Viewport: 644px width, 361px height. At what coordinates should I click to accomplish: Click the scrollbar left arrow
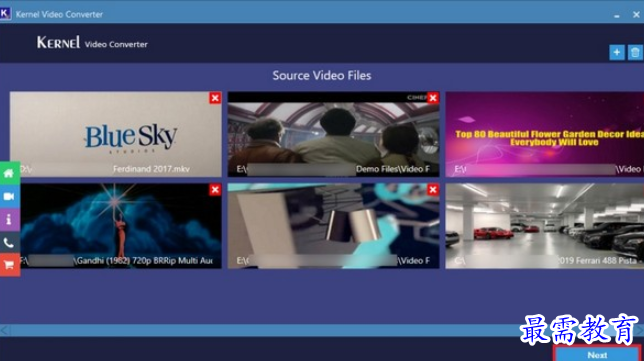tap(5, 330)
